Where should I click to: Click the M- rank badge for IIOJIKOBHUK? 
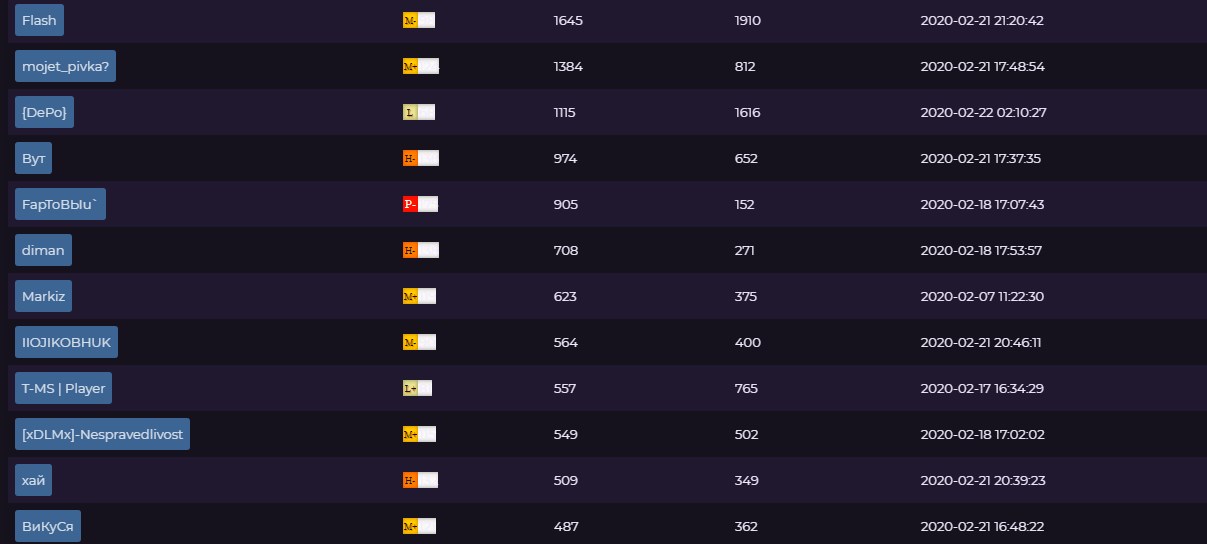point(419,343)
